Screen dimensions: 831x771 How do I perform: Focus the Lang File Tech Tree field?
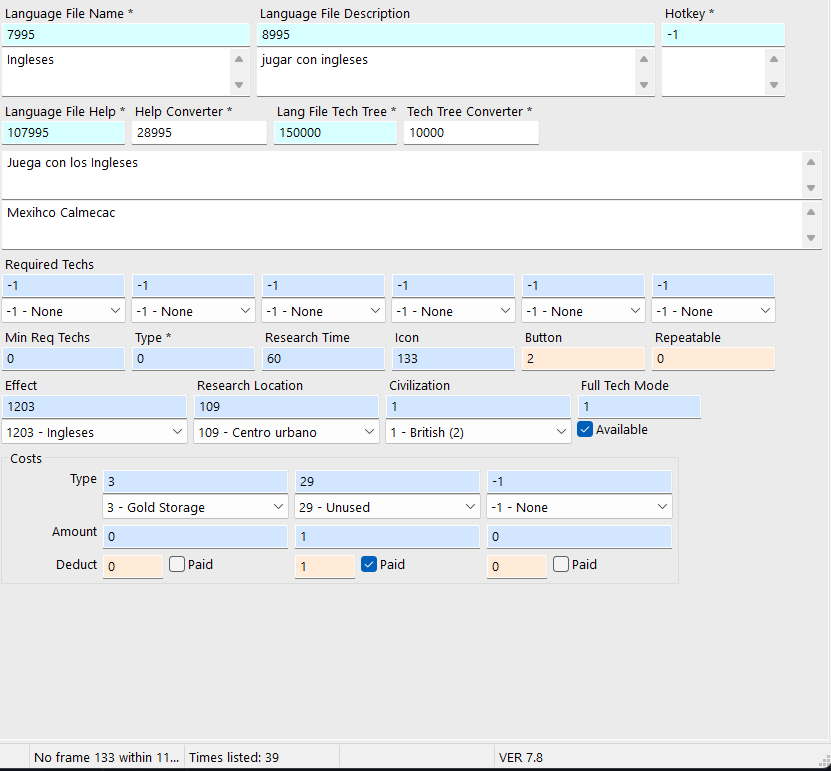[335, 132]
